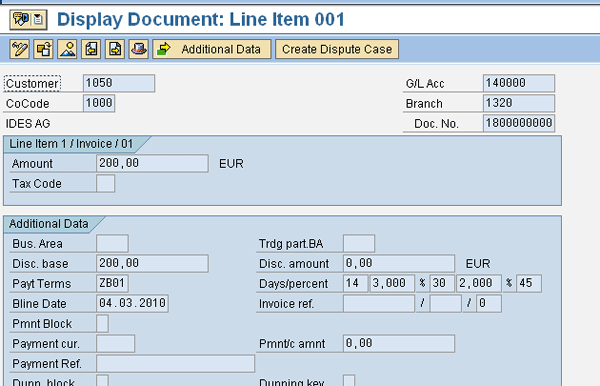Viewport: 600px width, 386px height.
Task: Select the Payt Terms ZB01 field
Action: coord(112,283)
